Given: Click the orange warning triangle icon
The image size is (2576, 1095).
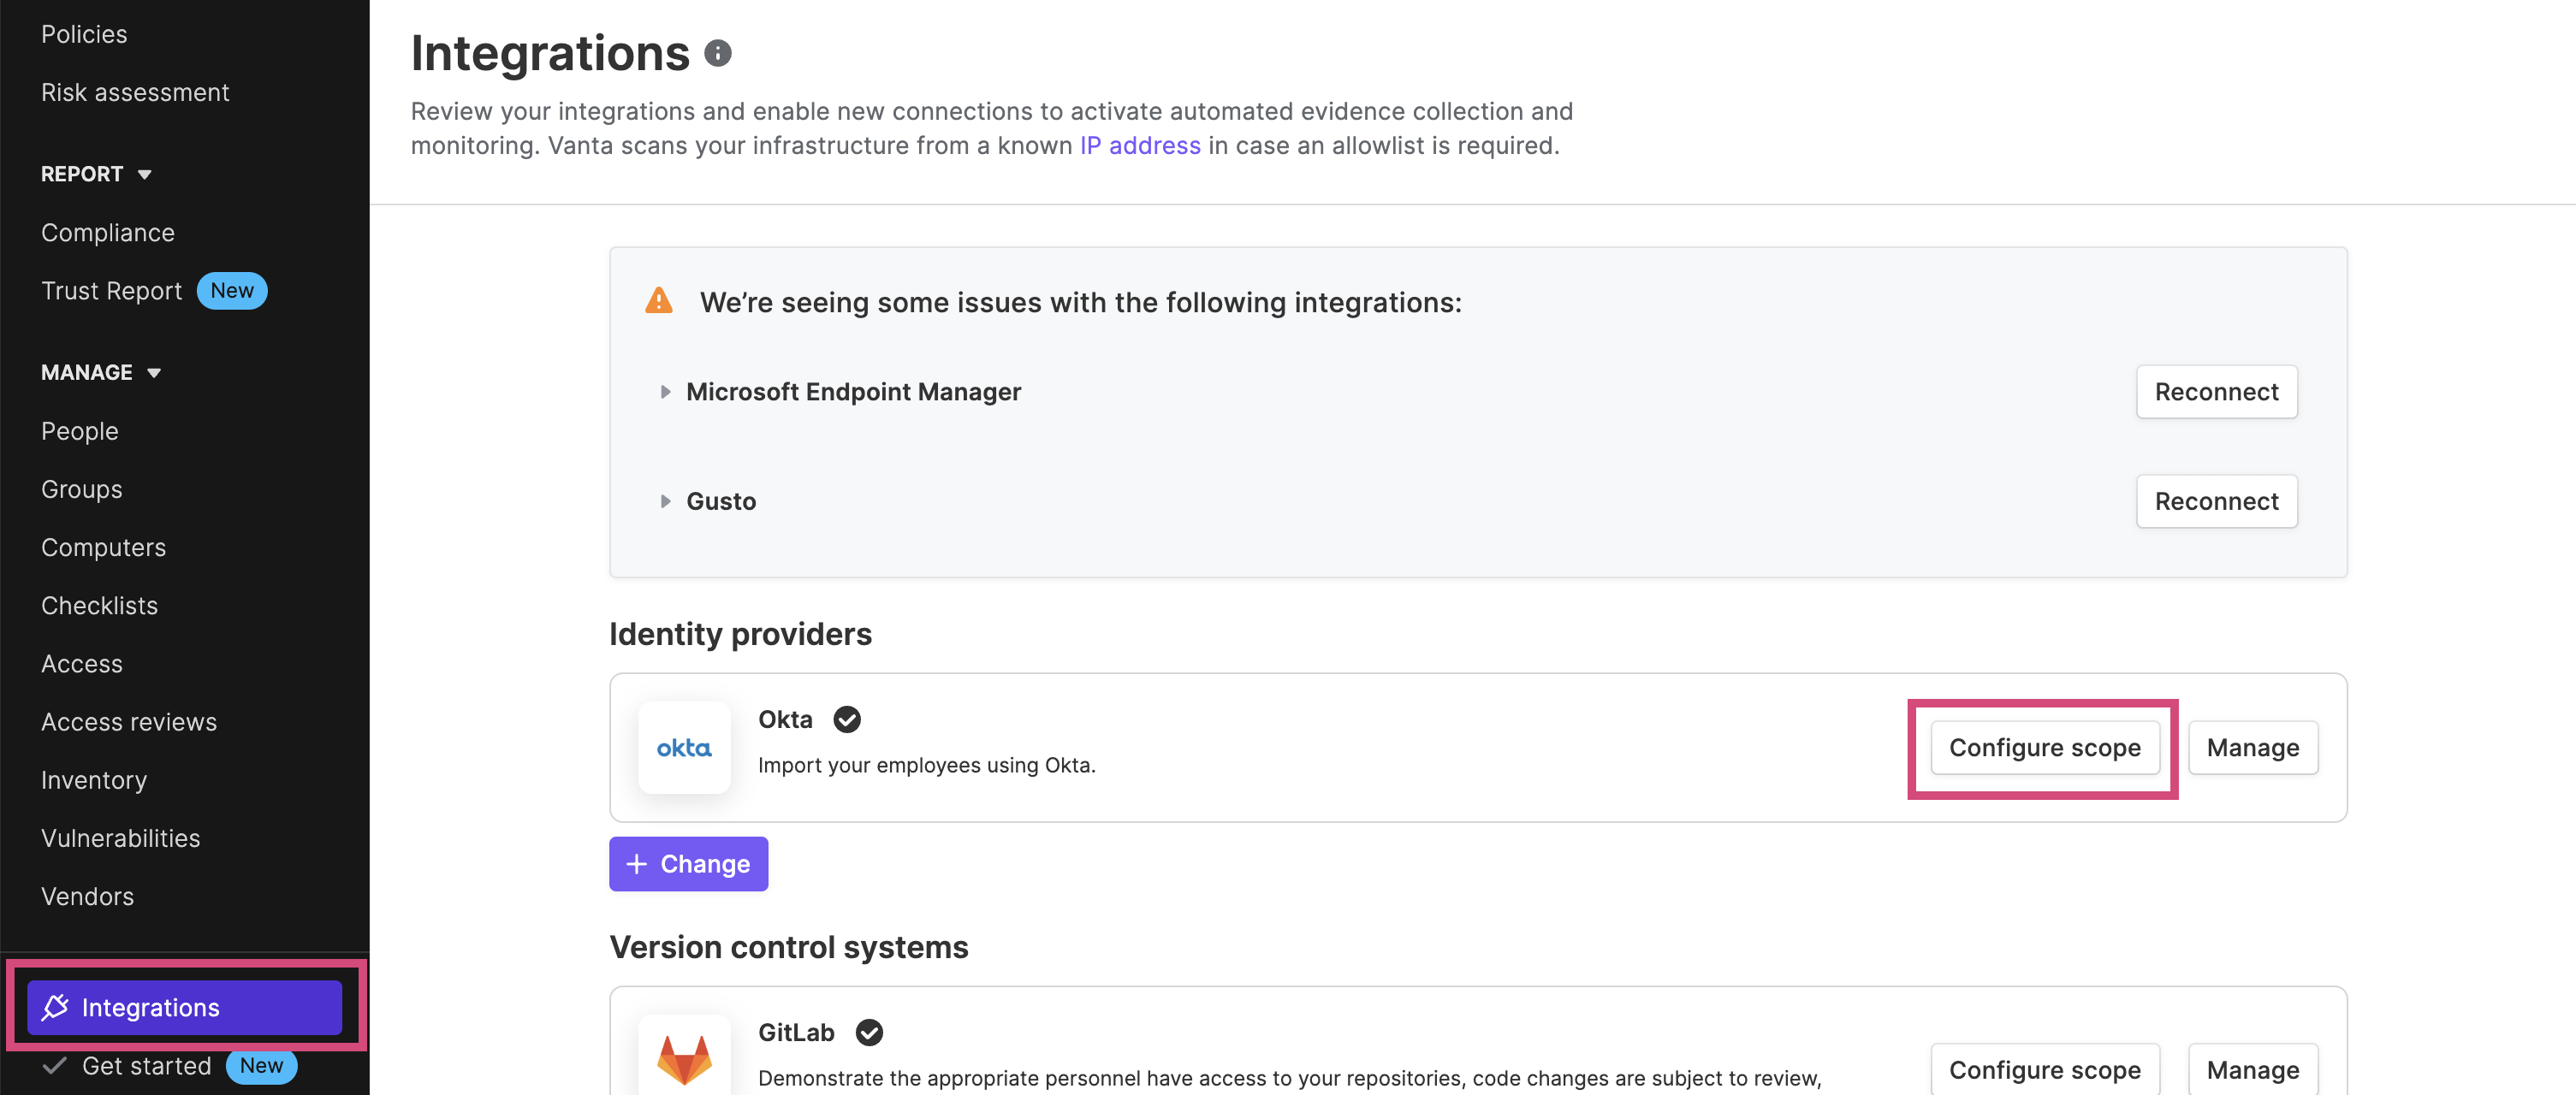Looking at the screenshot, I should pyautogui.click(x=659, y=300).
